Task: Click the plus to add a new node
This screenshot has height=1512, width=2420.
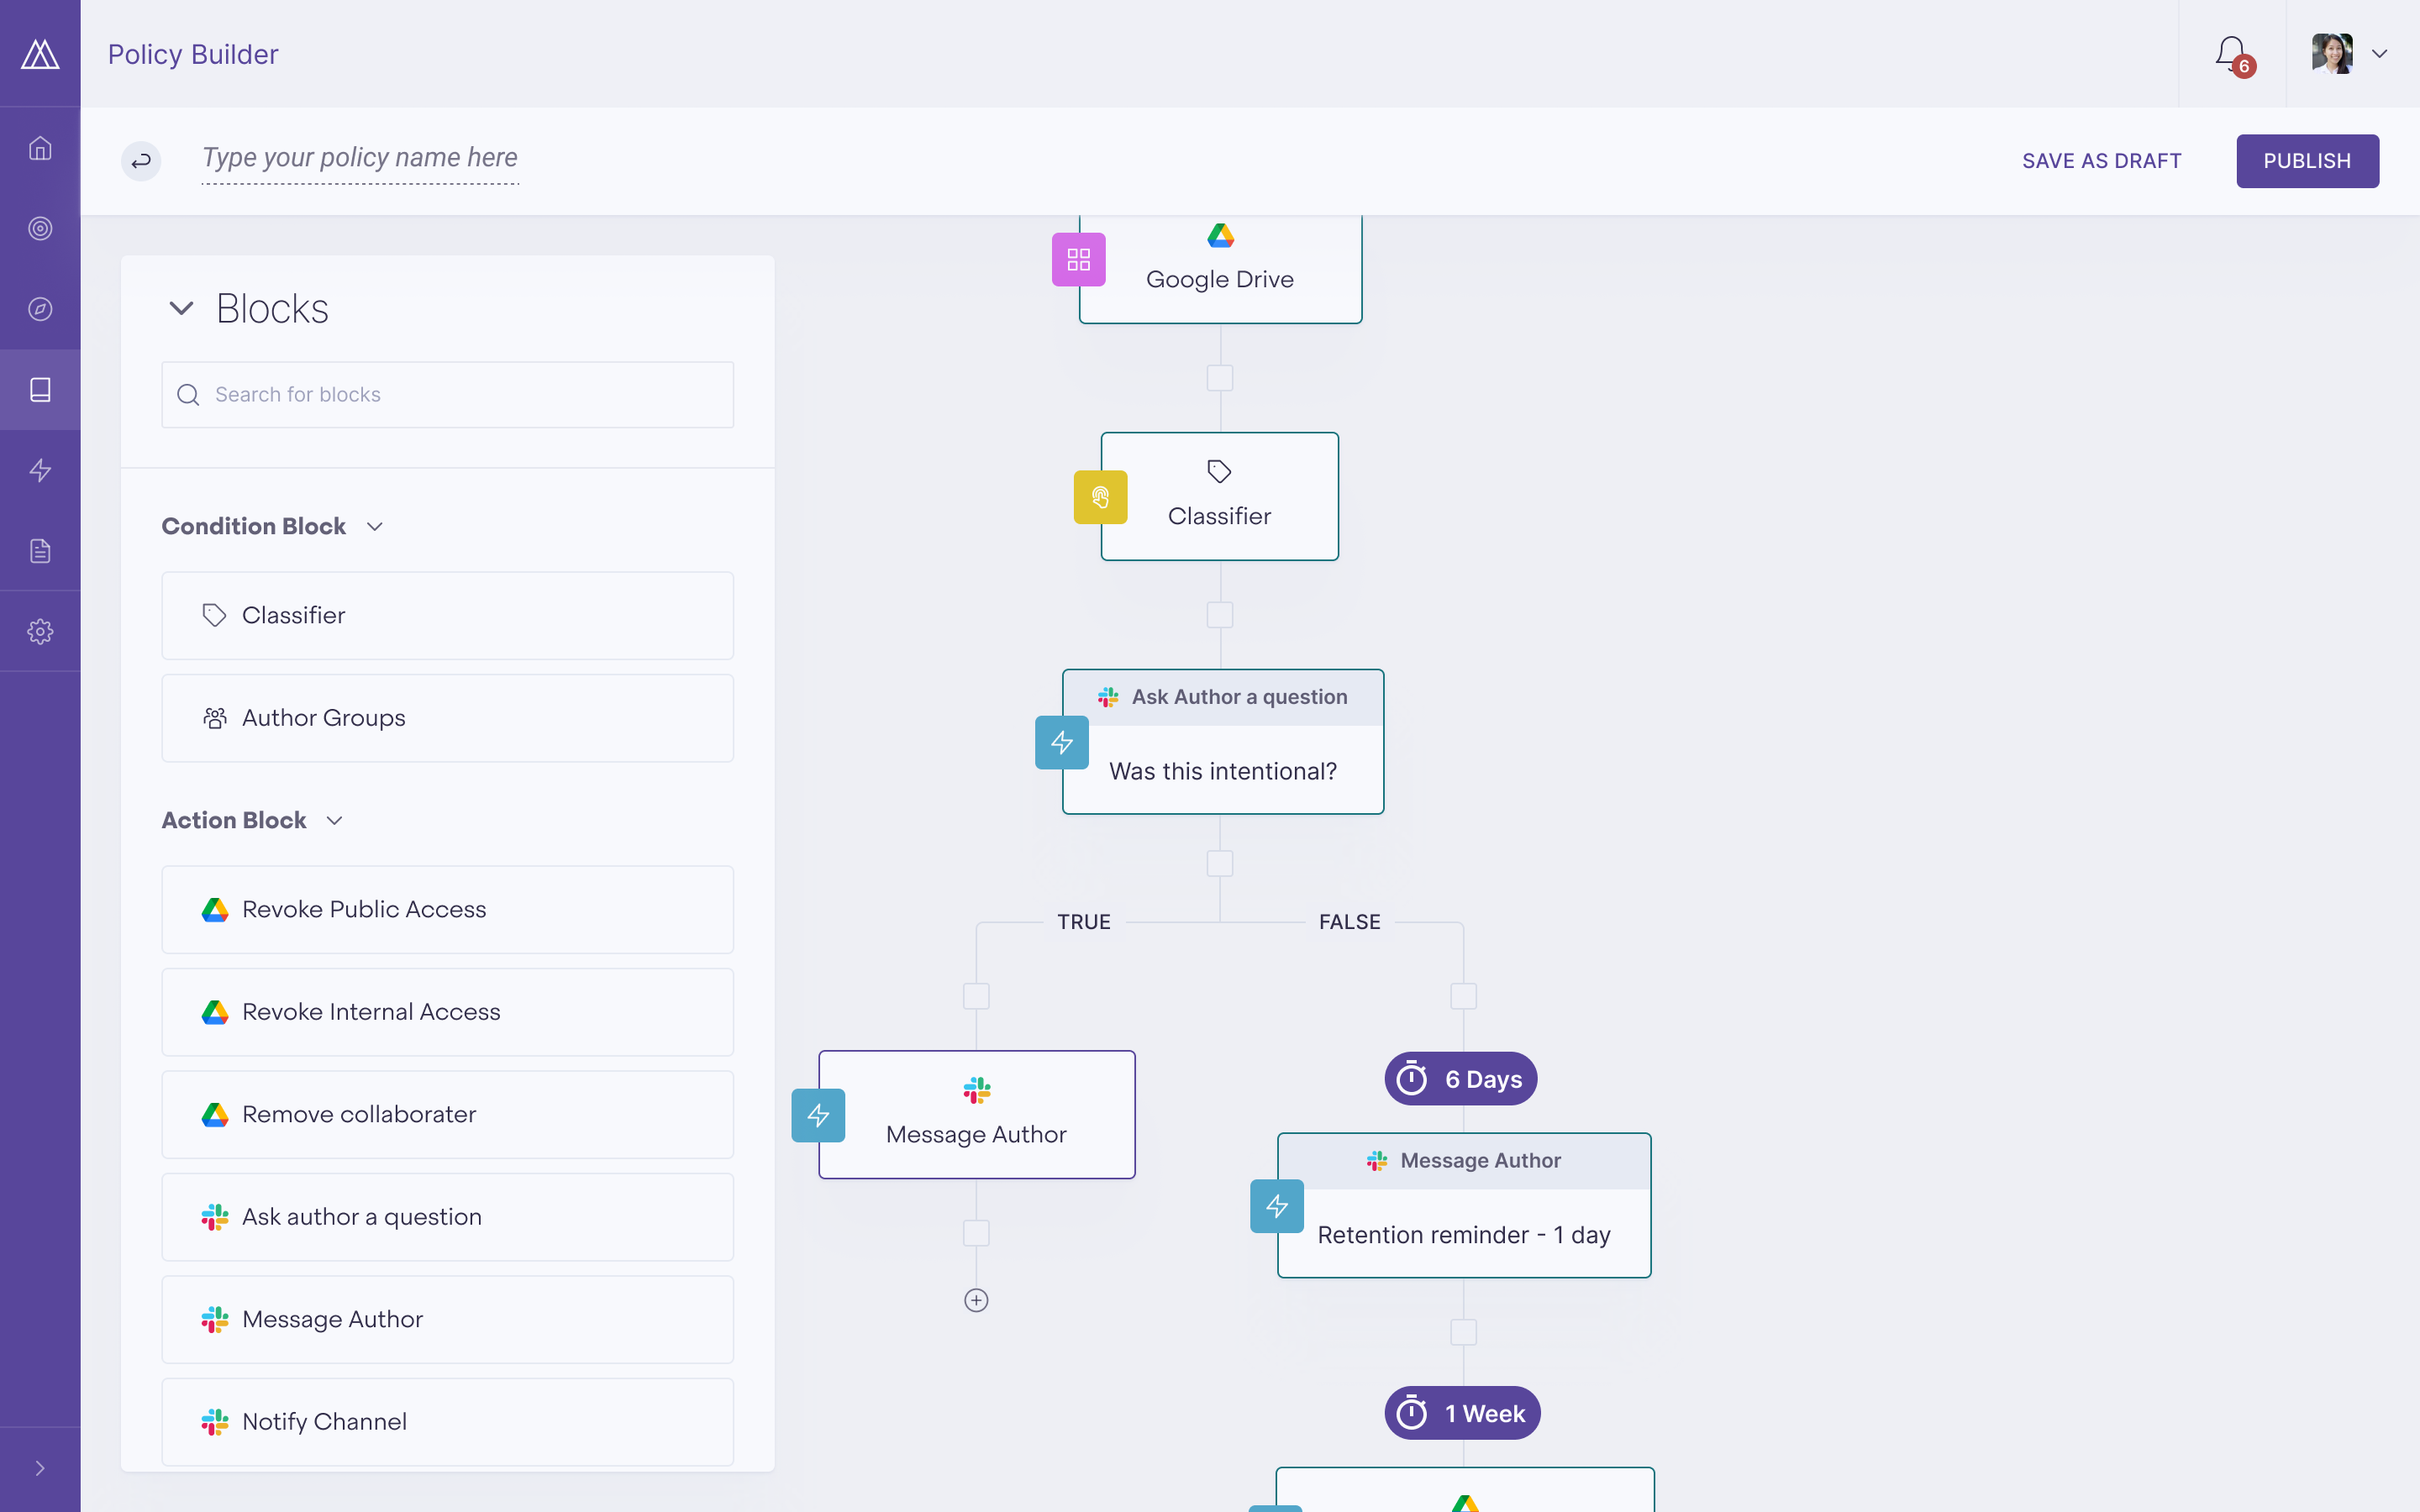Action: tap(976, 1300)
